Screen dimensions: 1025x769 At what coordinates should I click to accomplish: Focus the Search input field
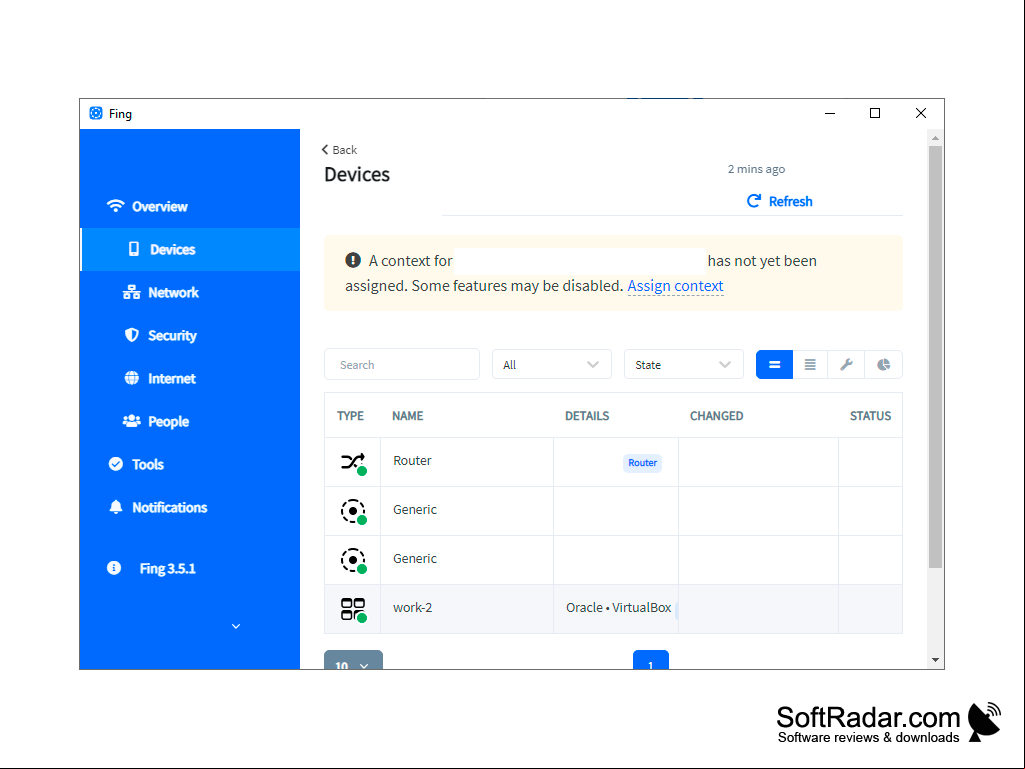[x=402, y=364]
